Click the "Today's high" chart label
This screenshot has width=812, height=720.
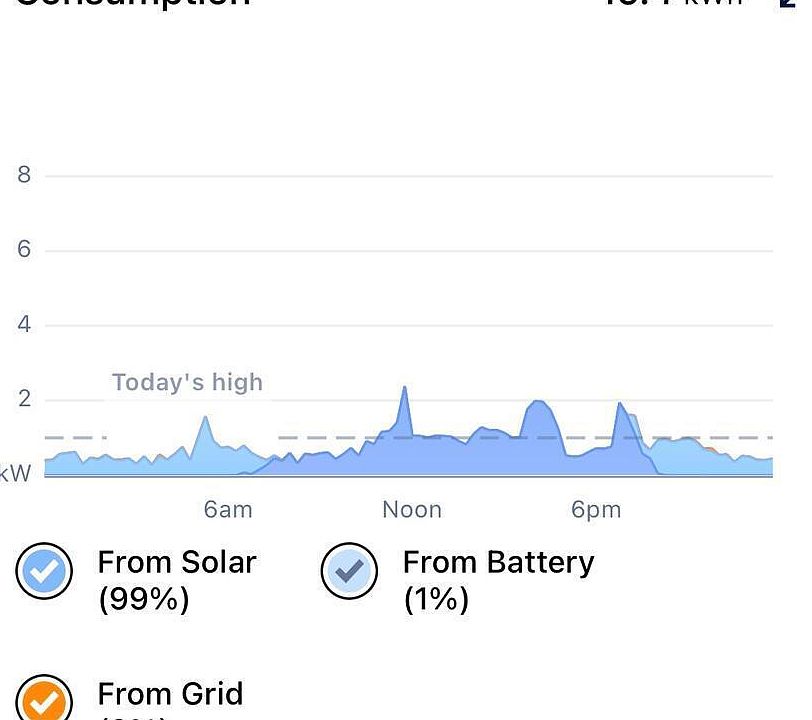pyautogui.click(x=187, y=382)
